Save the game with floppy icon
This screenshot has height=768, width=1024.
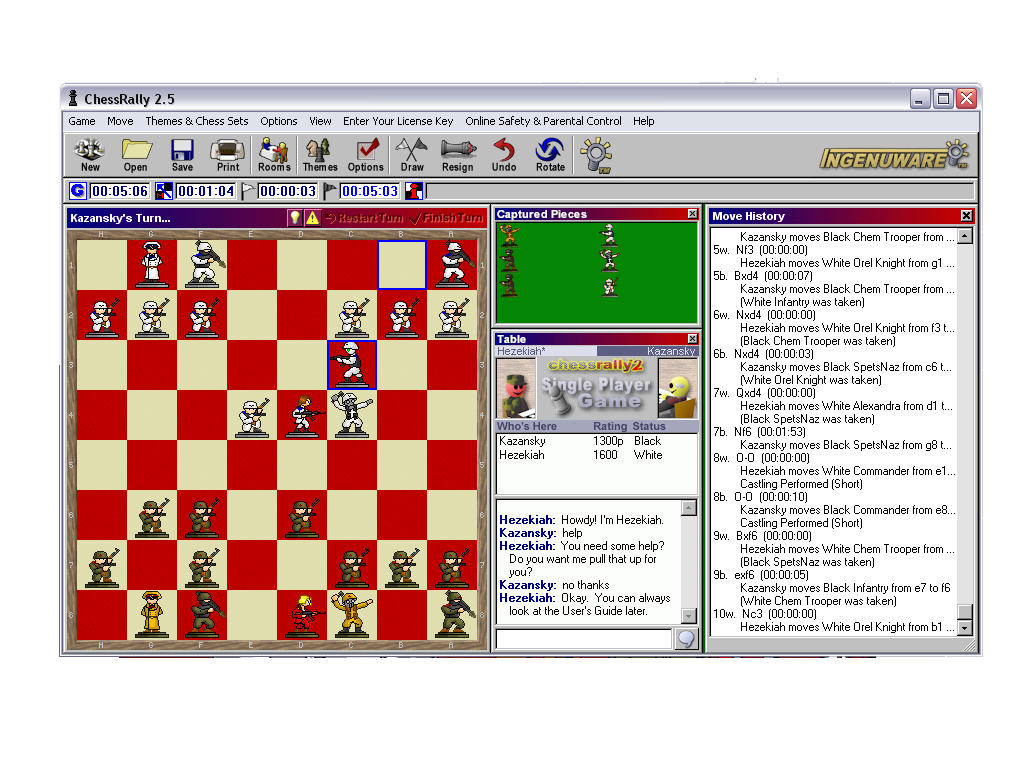(x=182, y=155)
